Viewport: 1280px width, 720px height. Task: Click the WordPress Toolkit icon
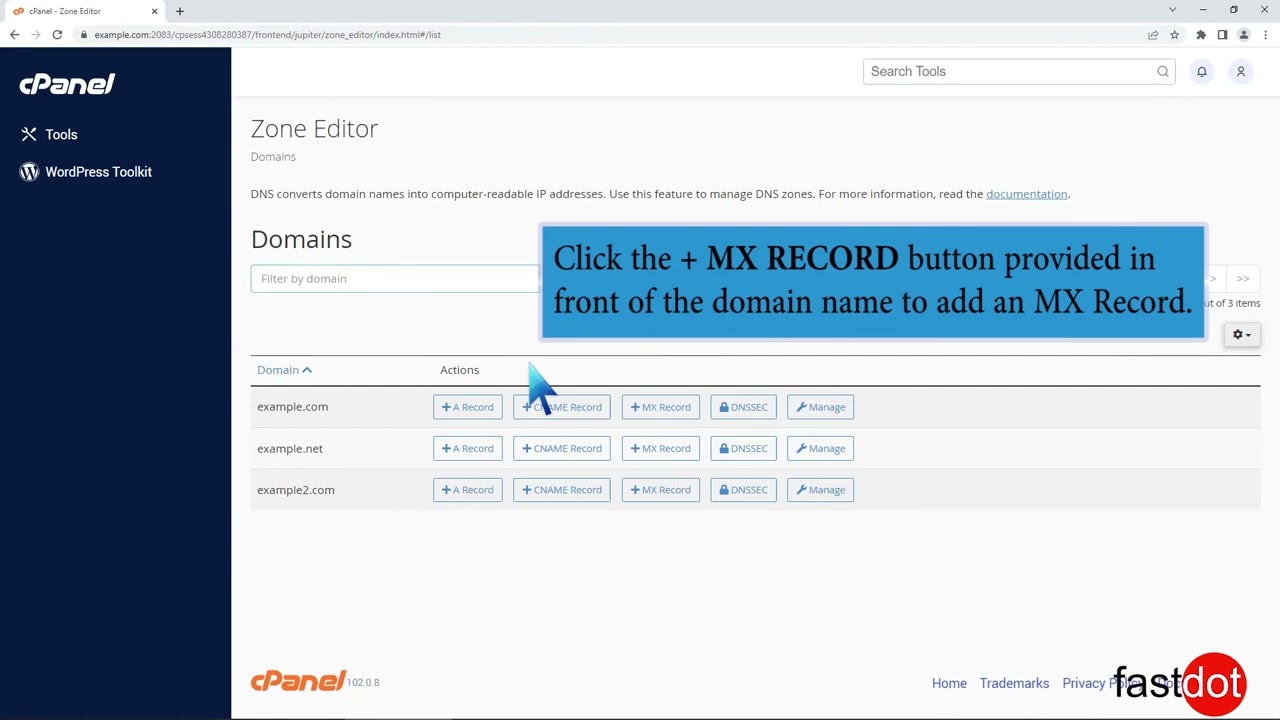29,171
